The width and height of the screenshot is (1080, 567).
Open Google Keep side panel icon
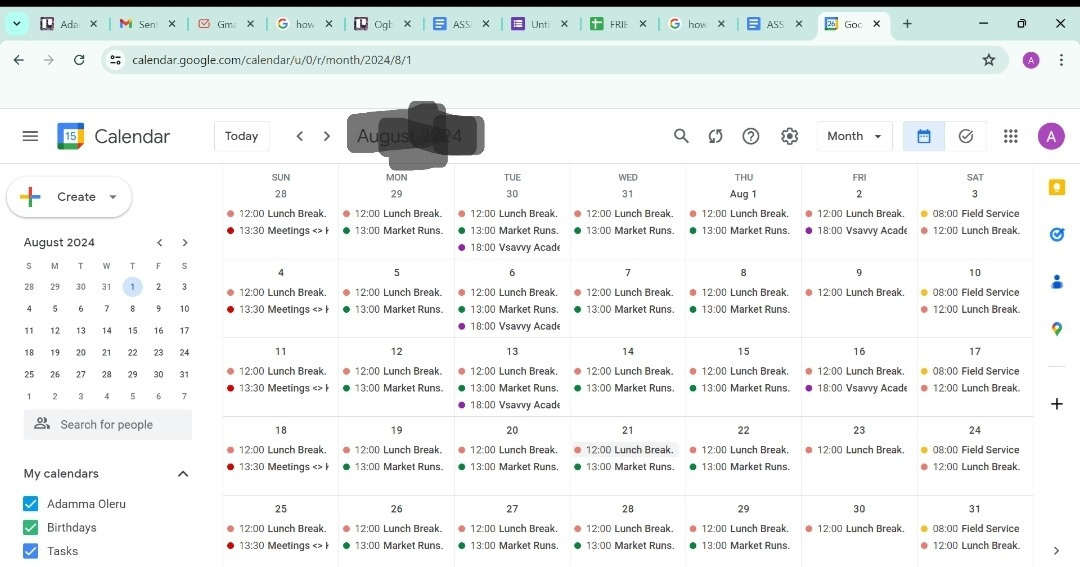(x=1057, y=187)
